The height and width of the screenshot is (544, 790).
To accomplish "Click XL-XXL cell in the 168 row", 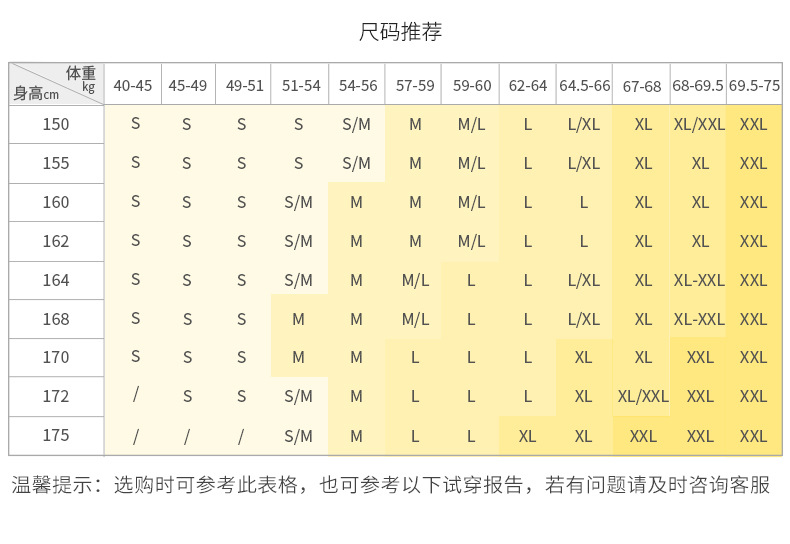I will tap(699, 319).
